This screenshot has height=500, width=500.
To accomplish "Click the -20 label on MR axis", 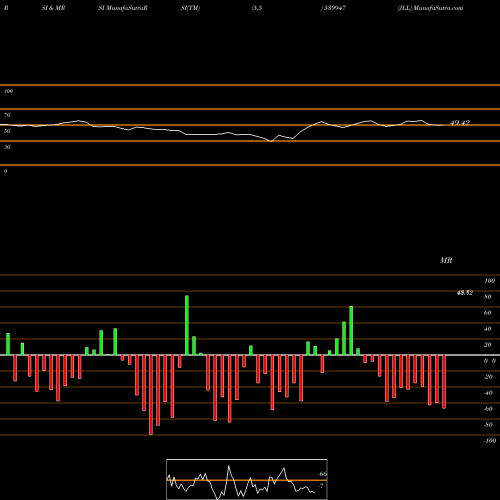I will tap(488, 377).
